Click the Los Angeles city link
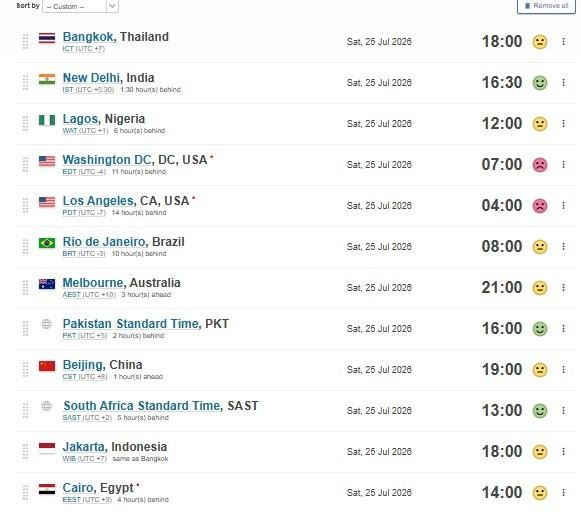This screenshot has height=515, width=581. point(98,201)
